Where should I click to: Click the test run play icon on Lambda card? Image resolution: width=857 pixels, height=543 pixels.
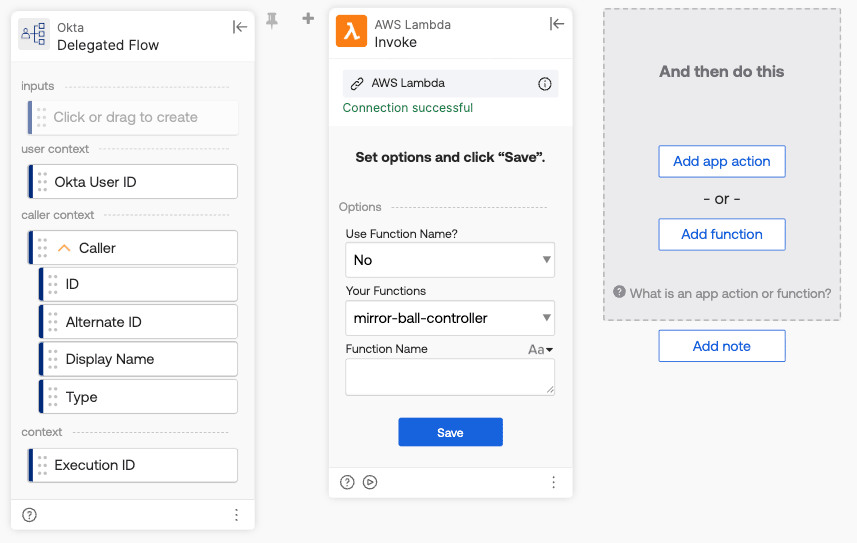click(370, 482)
